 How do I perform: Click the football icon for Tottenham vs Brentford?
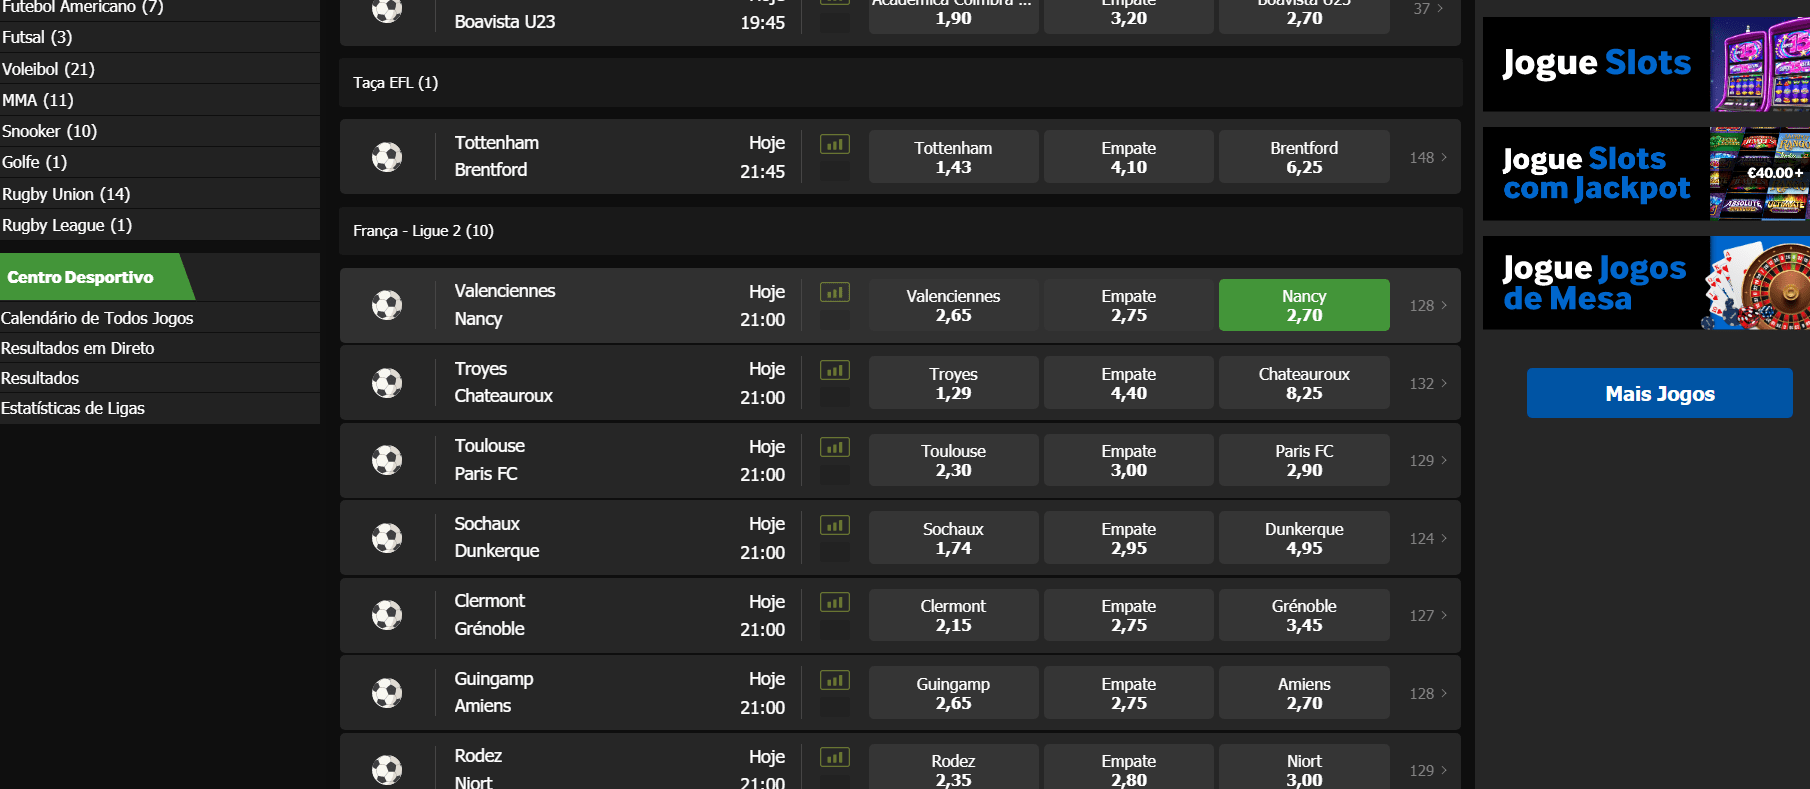point(387,157)
